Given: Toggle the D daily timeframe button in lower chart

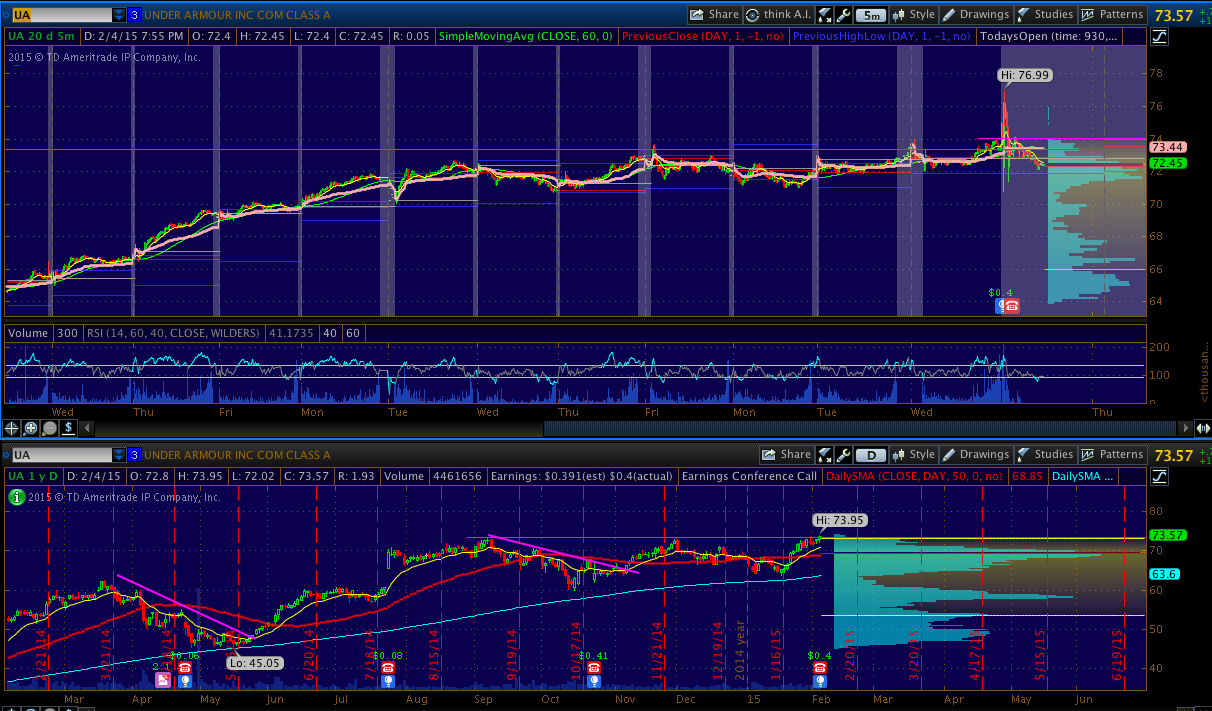Looking at the screenshot, I should 871,455.
